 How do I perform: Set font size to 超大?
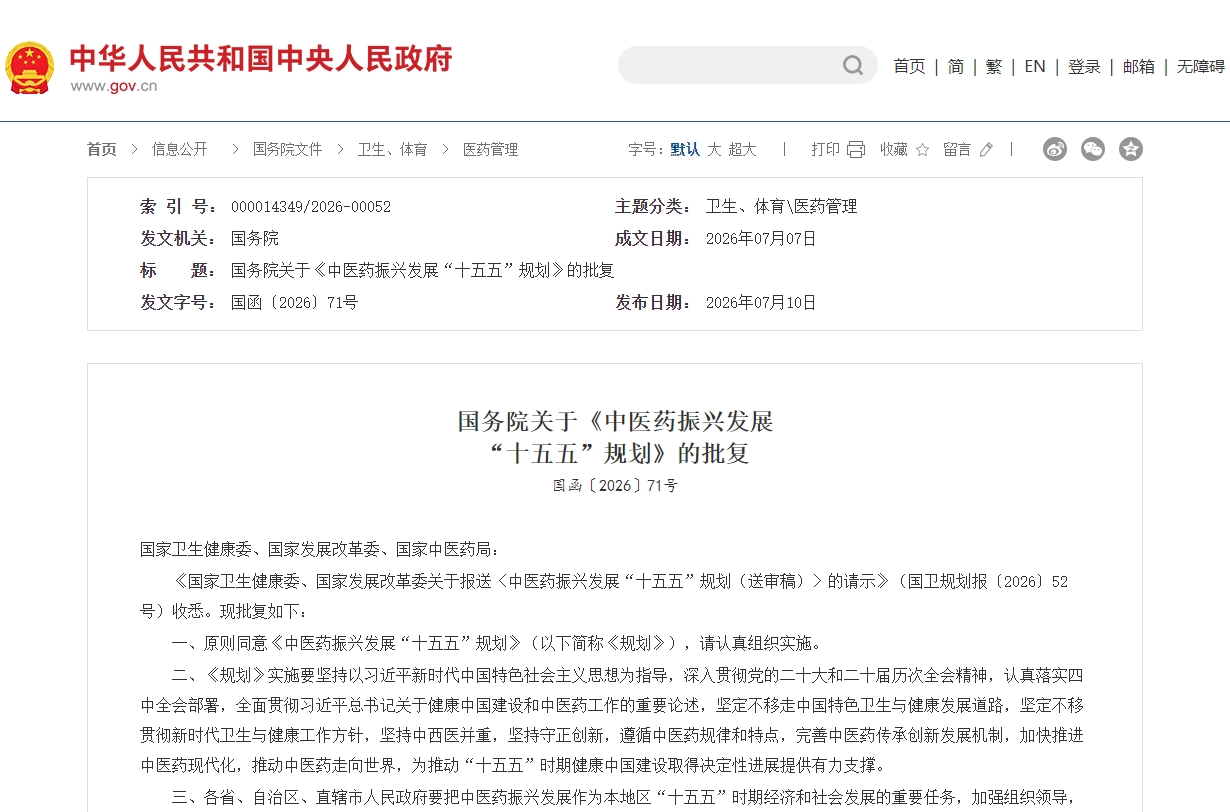tap(742, 150)
